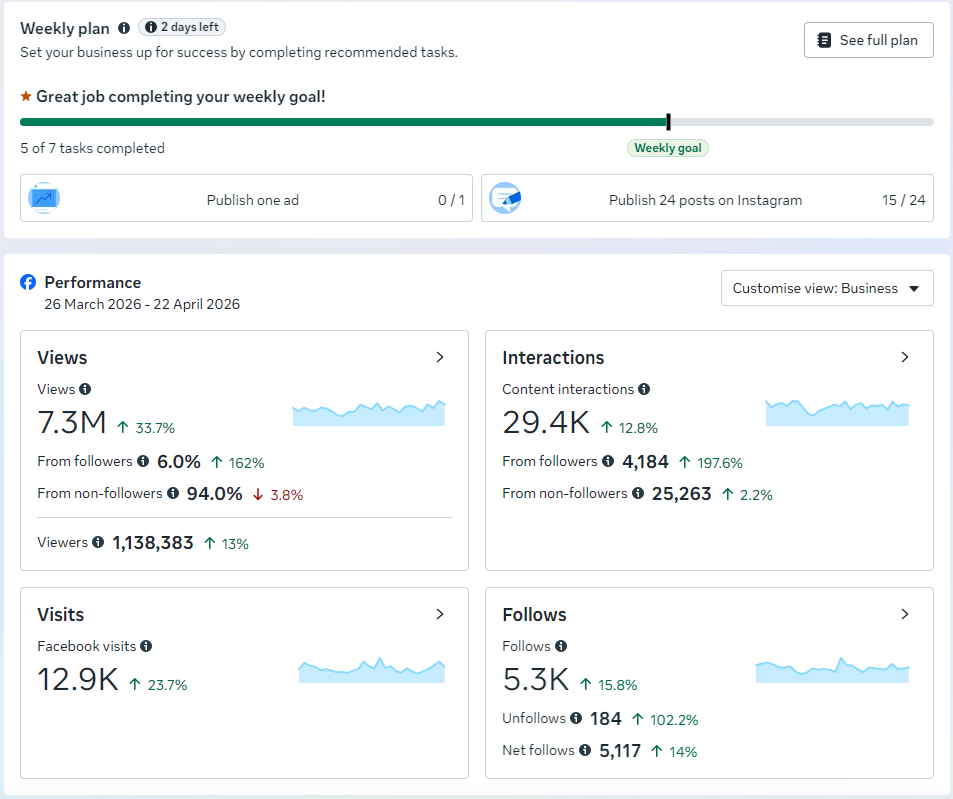
Task: Open Publish 24 posts on Instagram task
Action: point(707,199)
